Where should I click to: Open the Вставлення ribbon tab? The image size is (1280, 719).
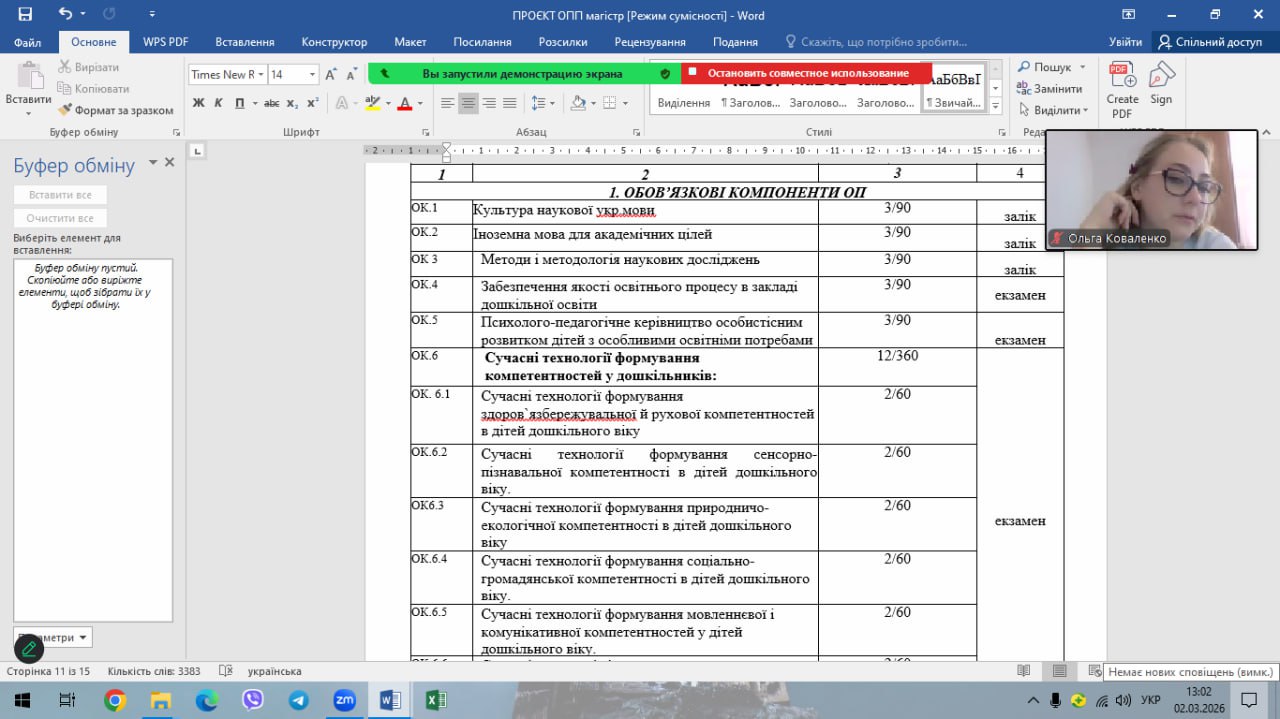coord(245,42)
